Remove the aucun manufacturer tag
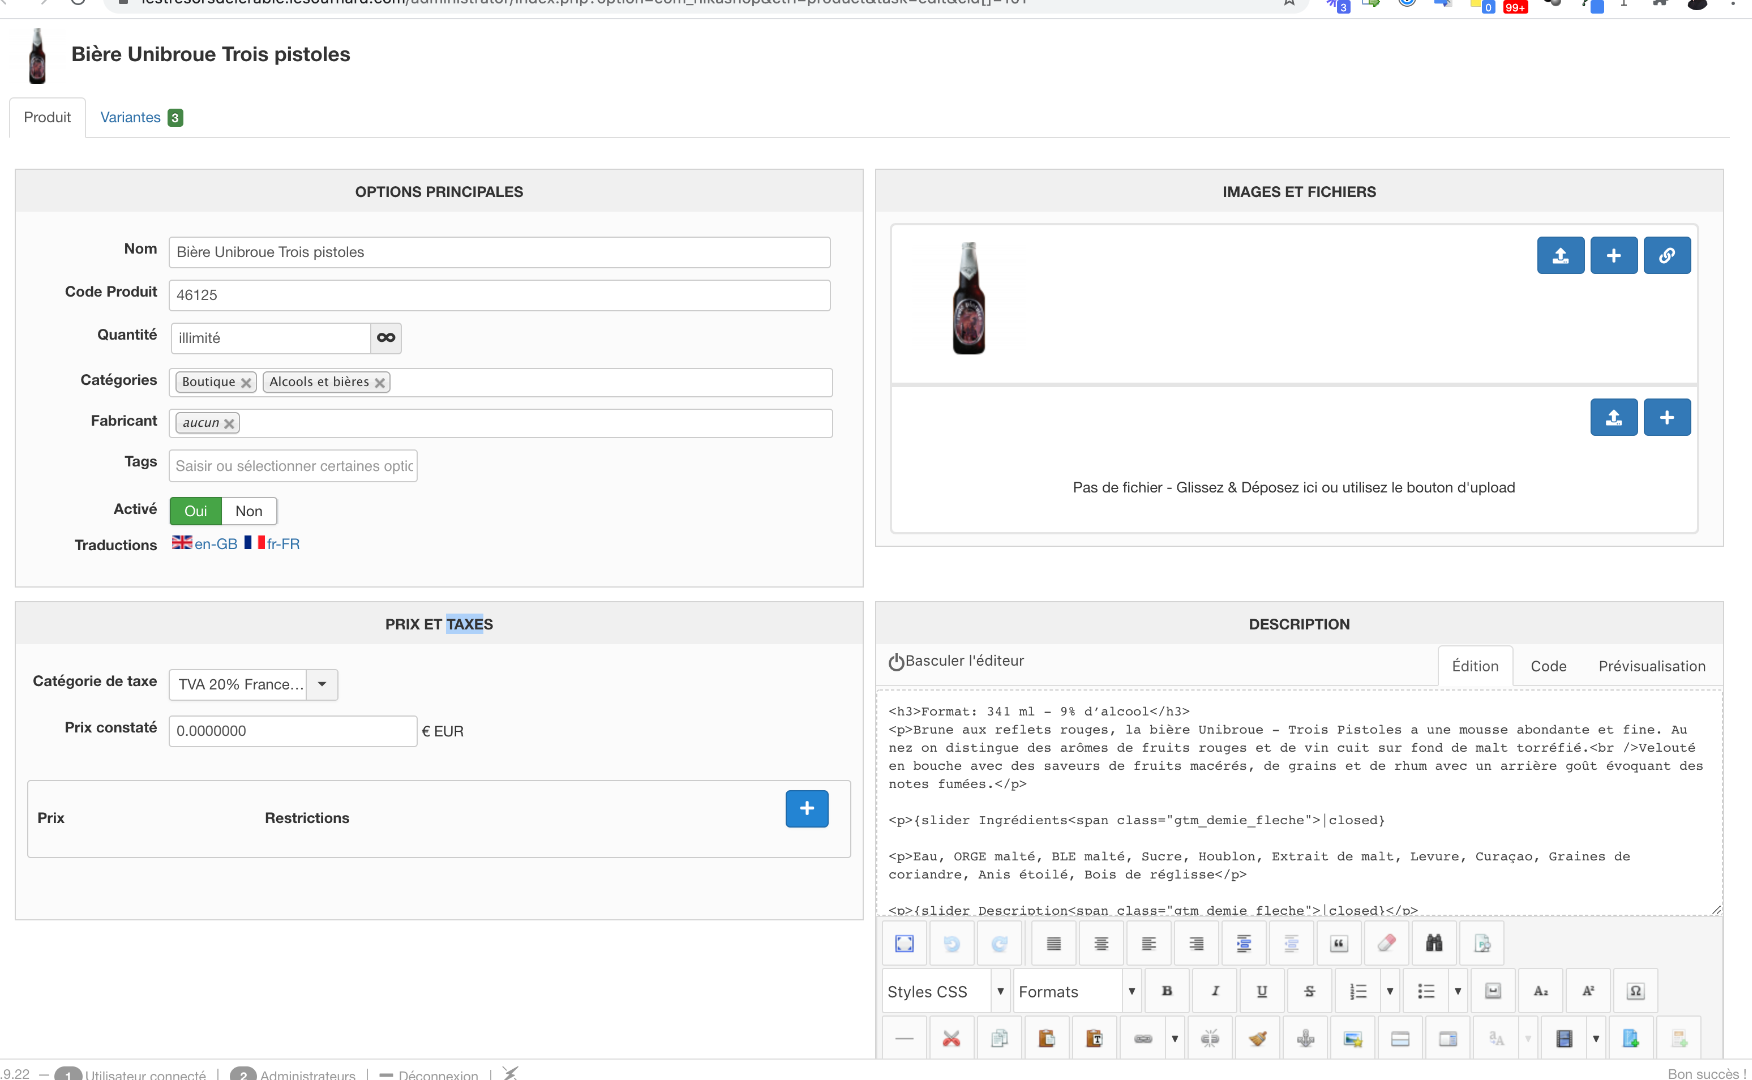 pos(229,424)
